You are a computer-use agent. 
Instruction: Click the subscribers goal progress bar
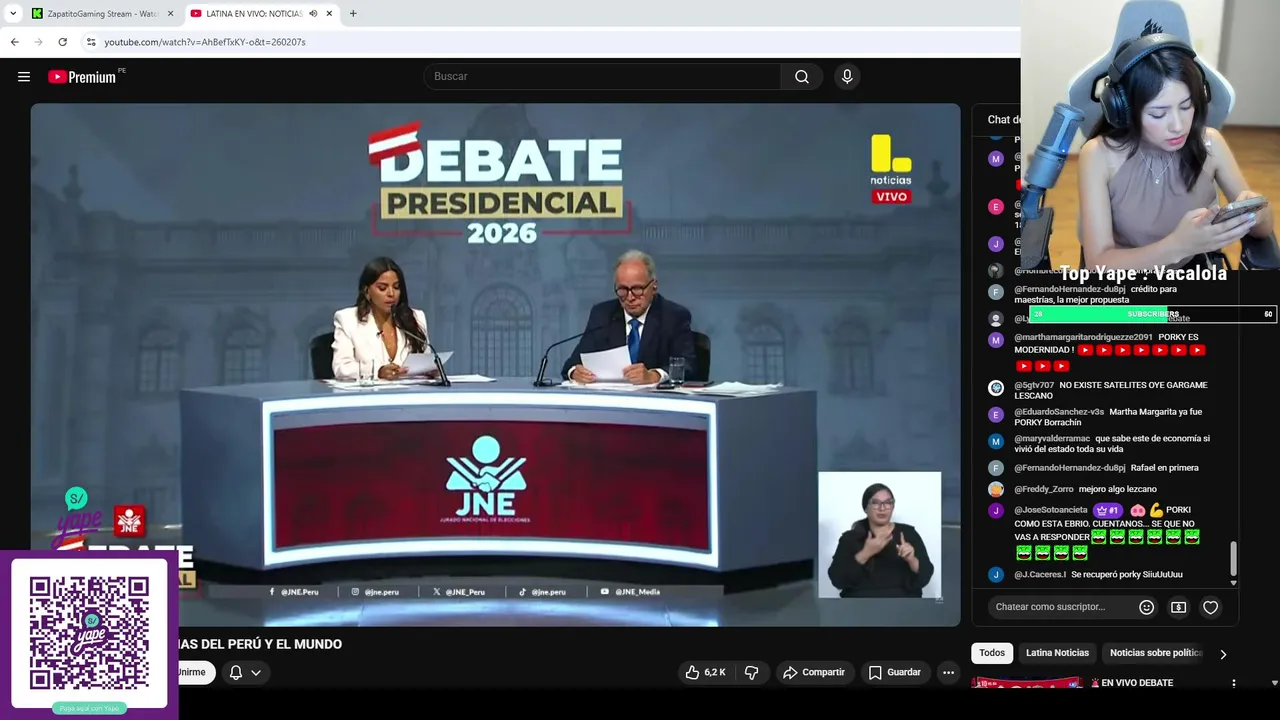pyautogui.click(x=1151, y=314)
